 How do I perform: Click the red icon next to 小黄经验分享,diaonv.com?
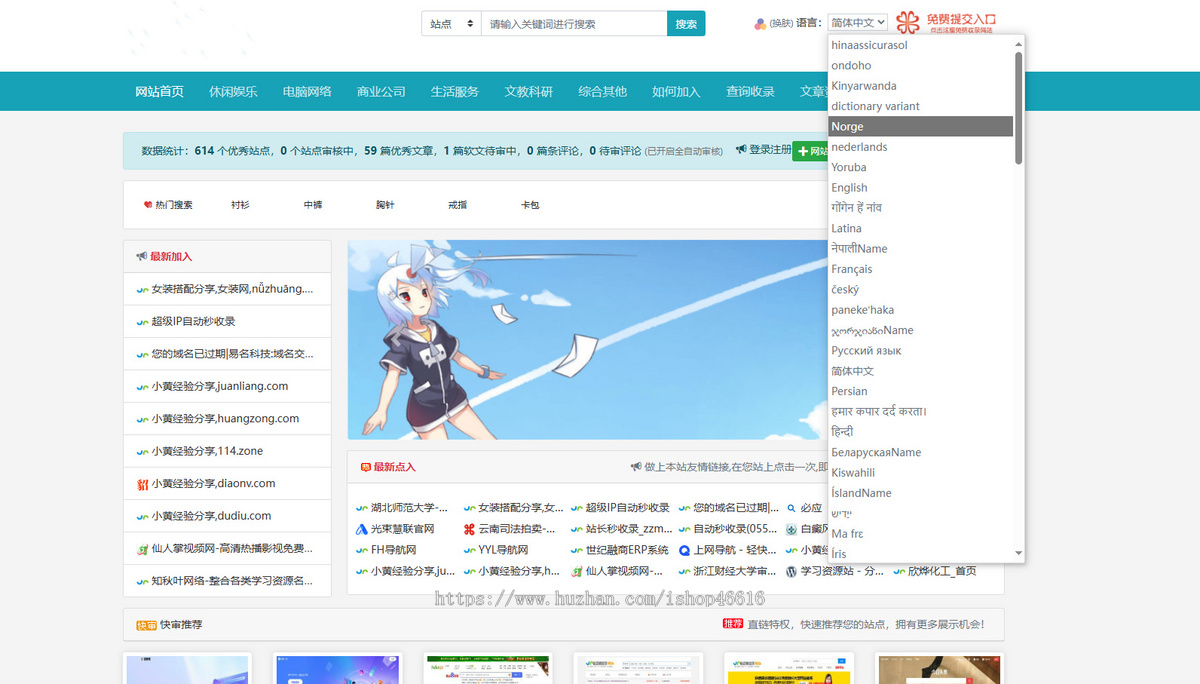[x=143, y=484]
